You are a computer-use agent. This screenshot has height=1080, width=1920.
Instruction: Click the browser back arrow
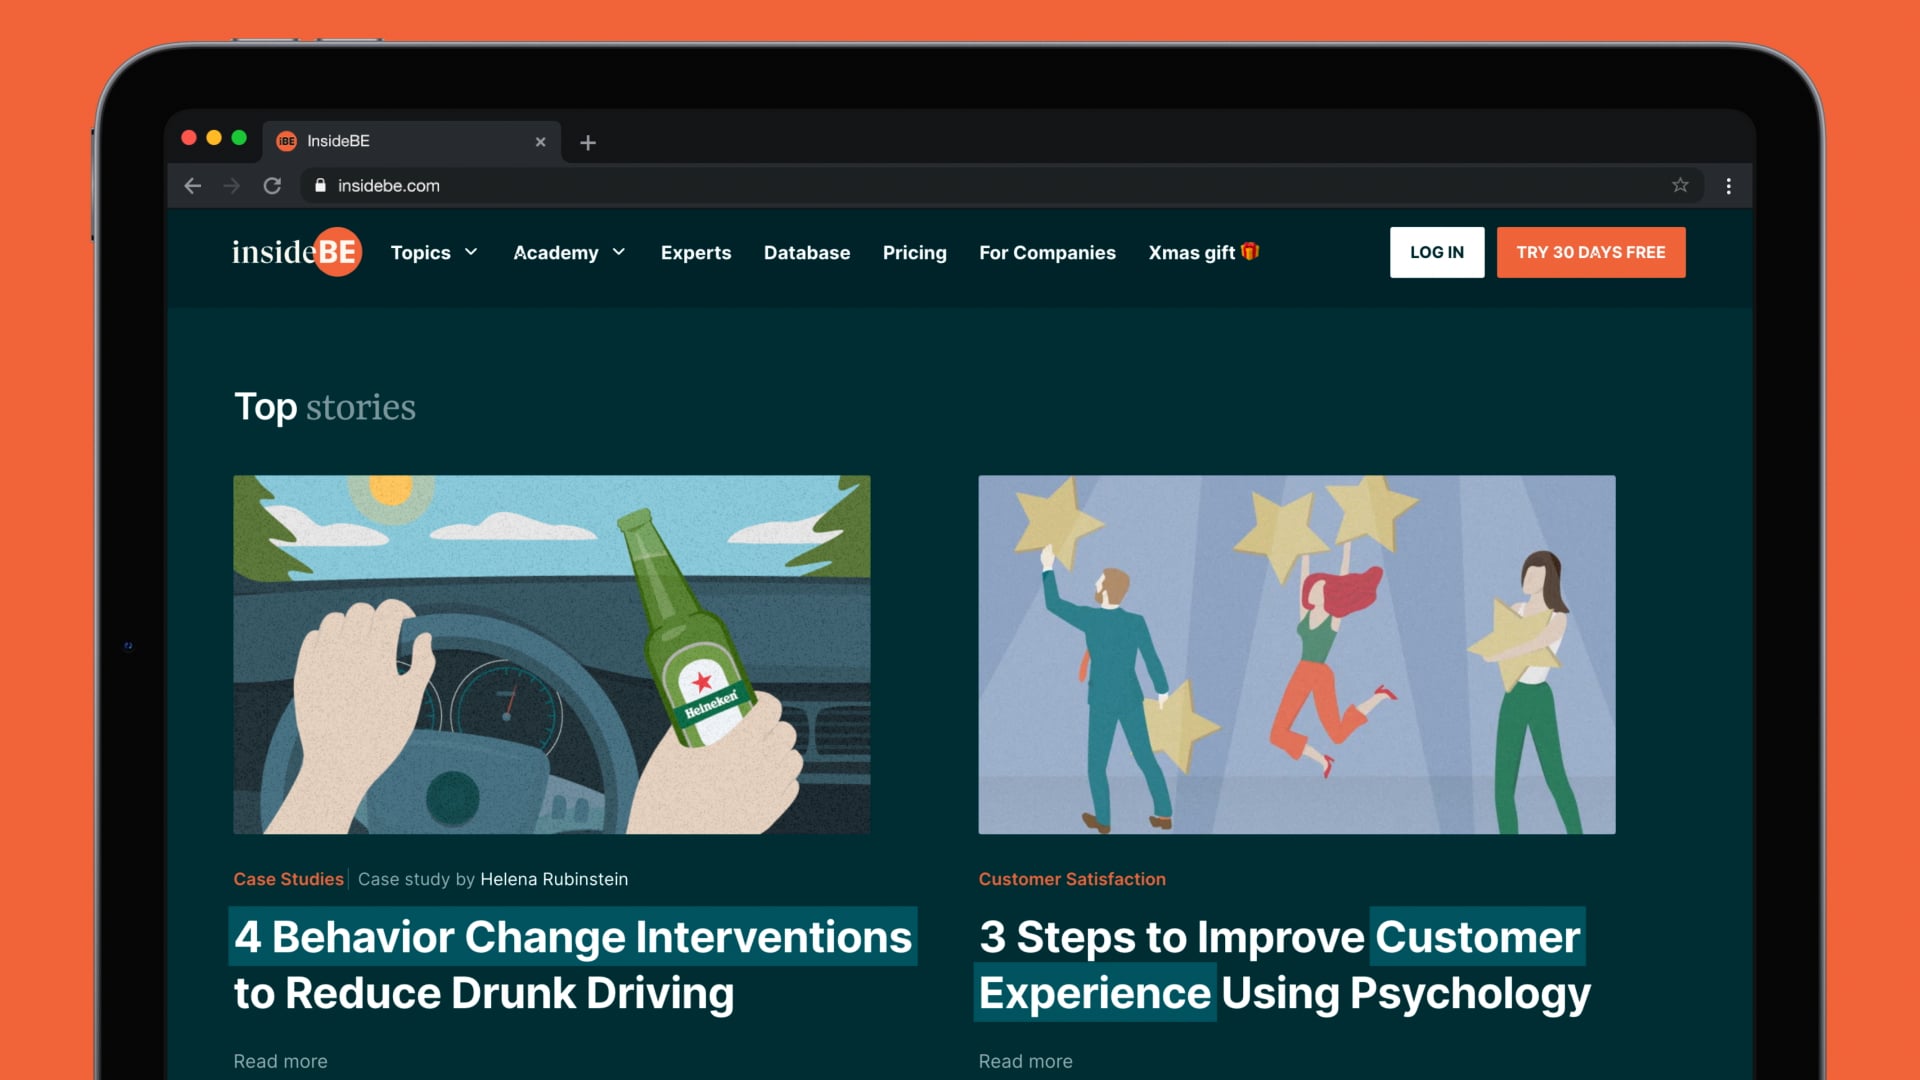[193, 186]
